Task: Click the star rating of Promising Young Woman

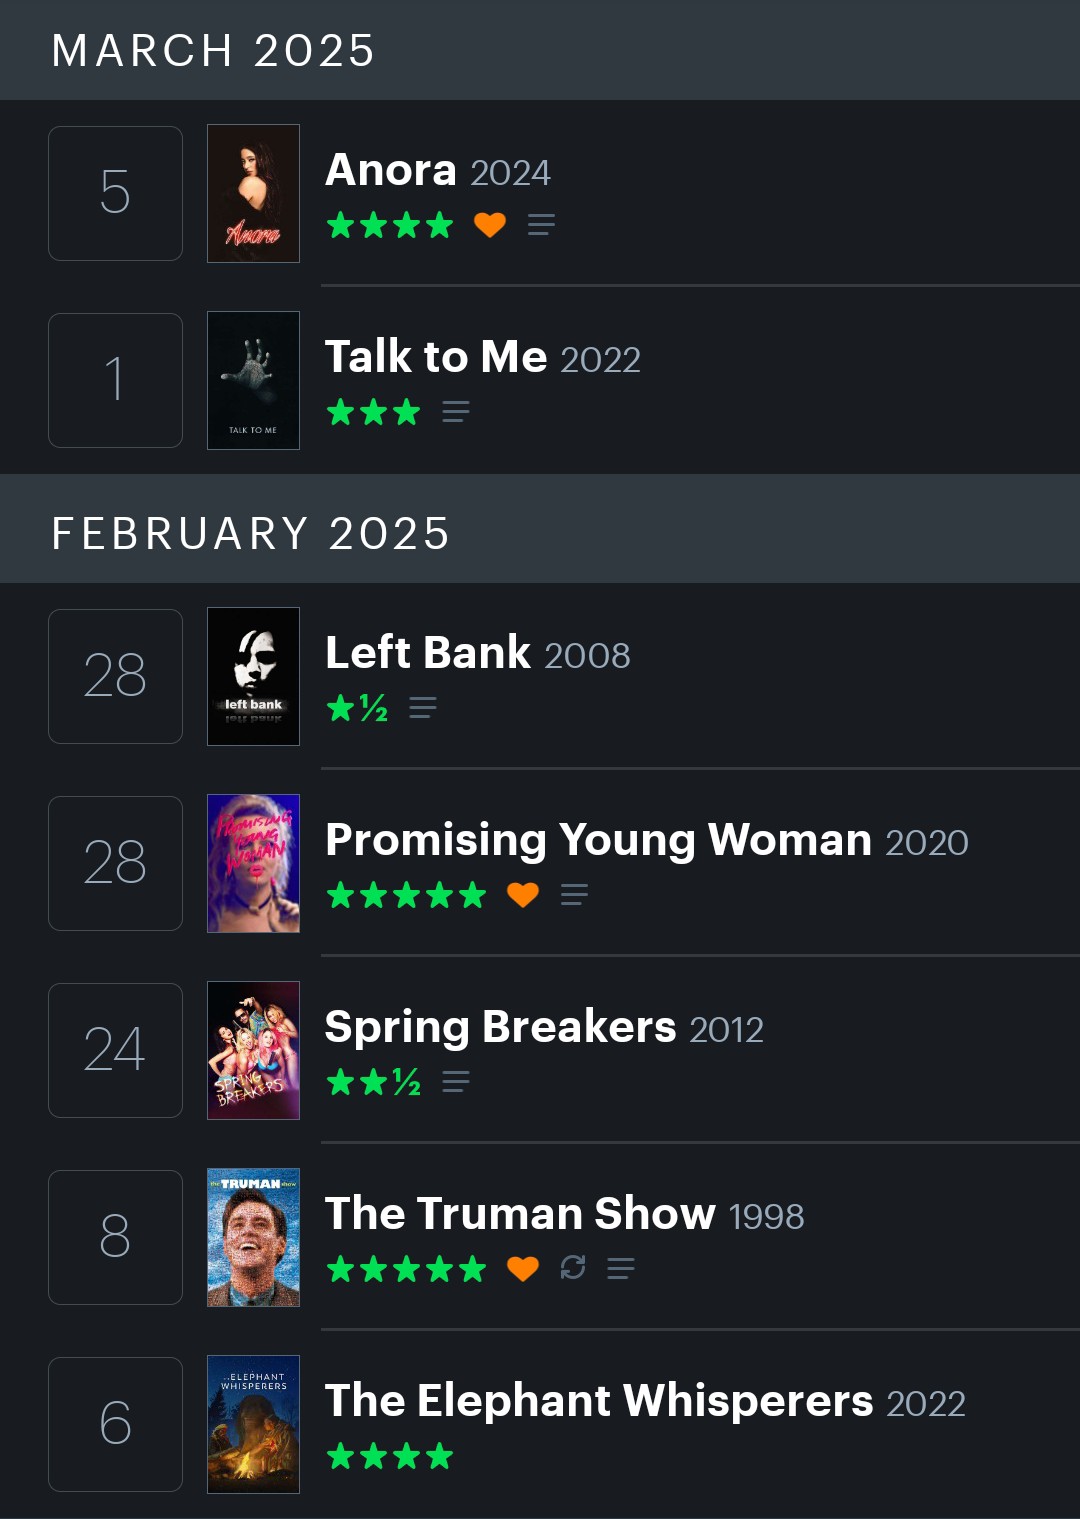Action: (x=406, y=895)
